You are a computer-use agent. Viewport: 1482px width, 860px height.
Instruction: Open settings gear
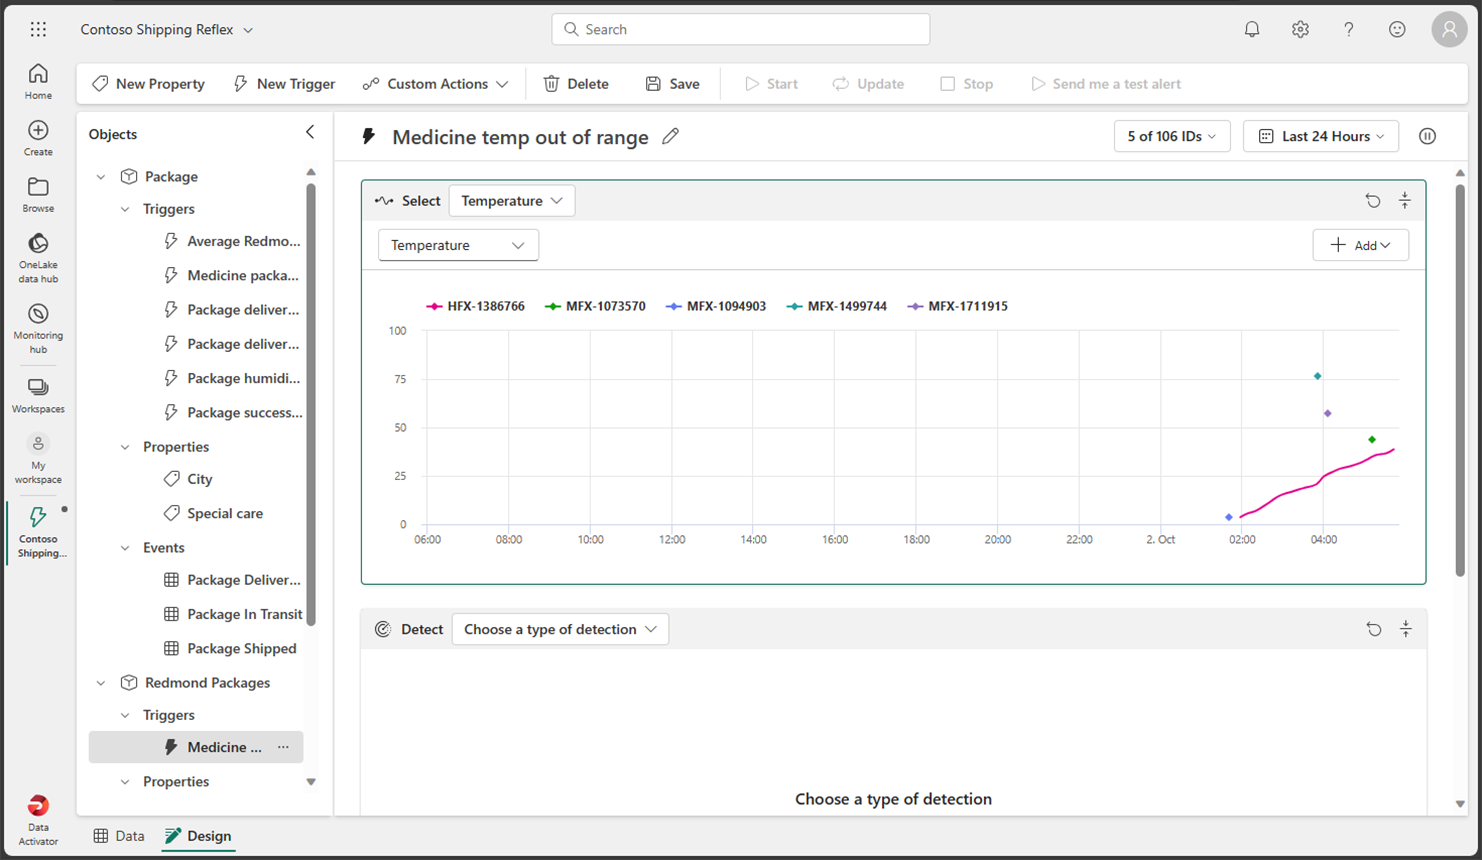[1300, 29]
